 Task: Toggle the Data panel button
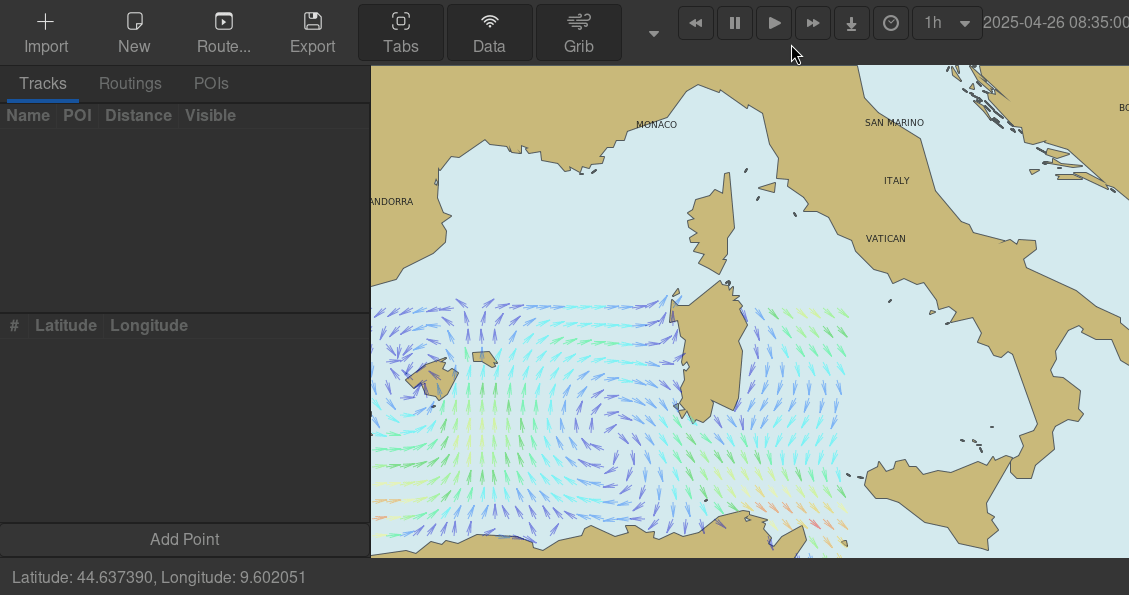point(489,33)
